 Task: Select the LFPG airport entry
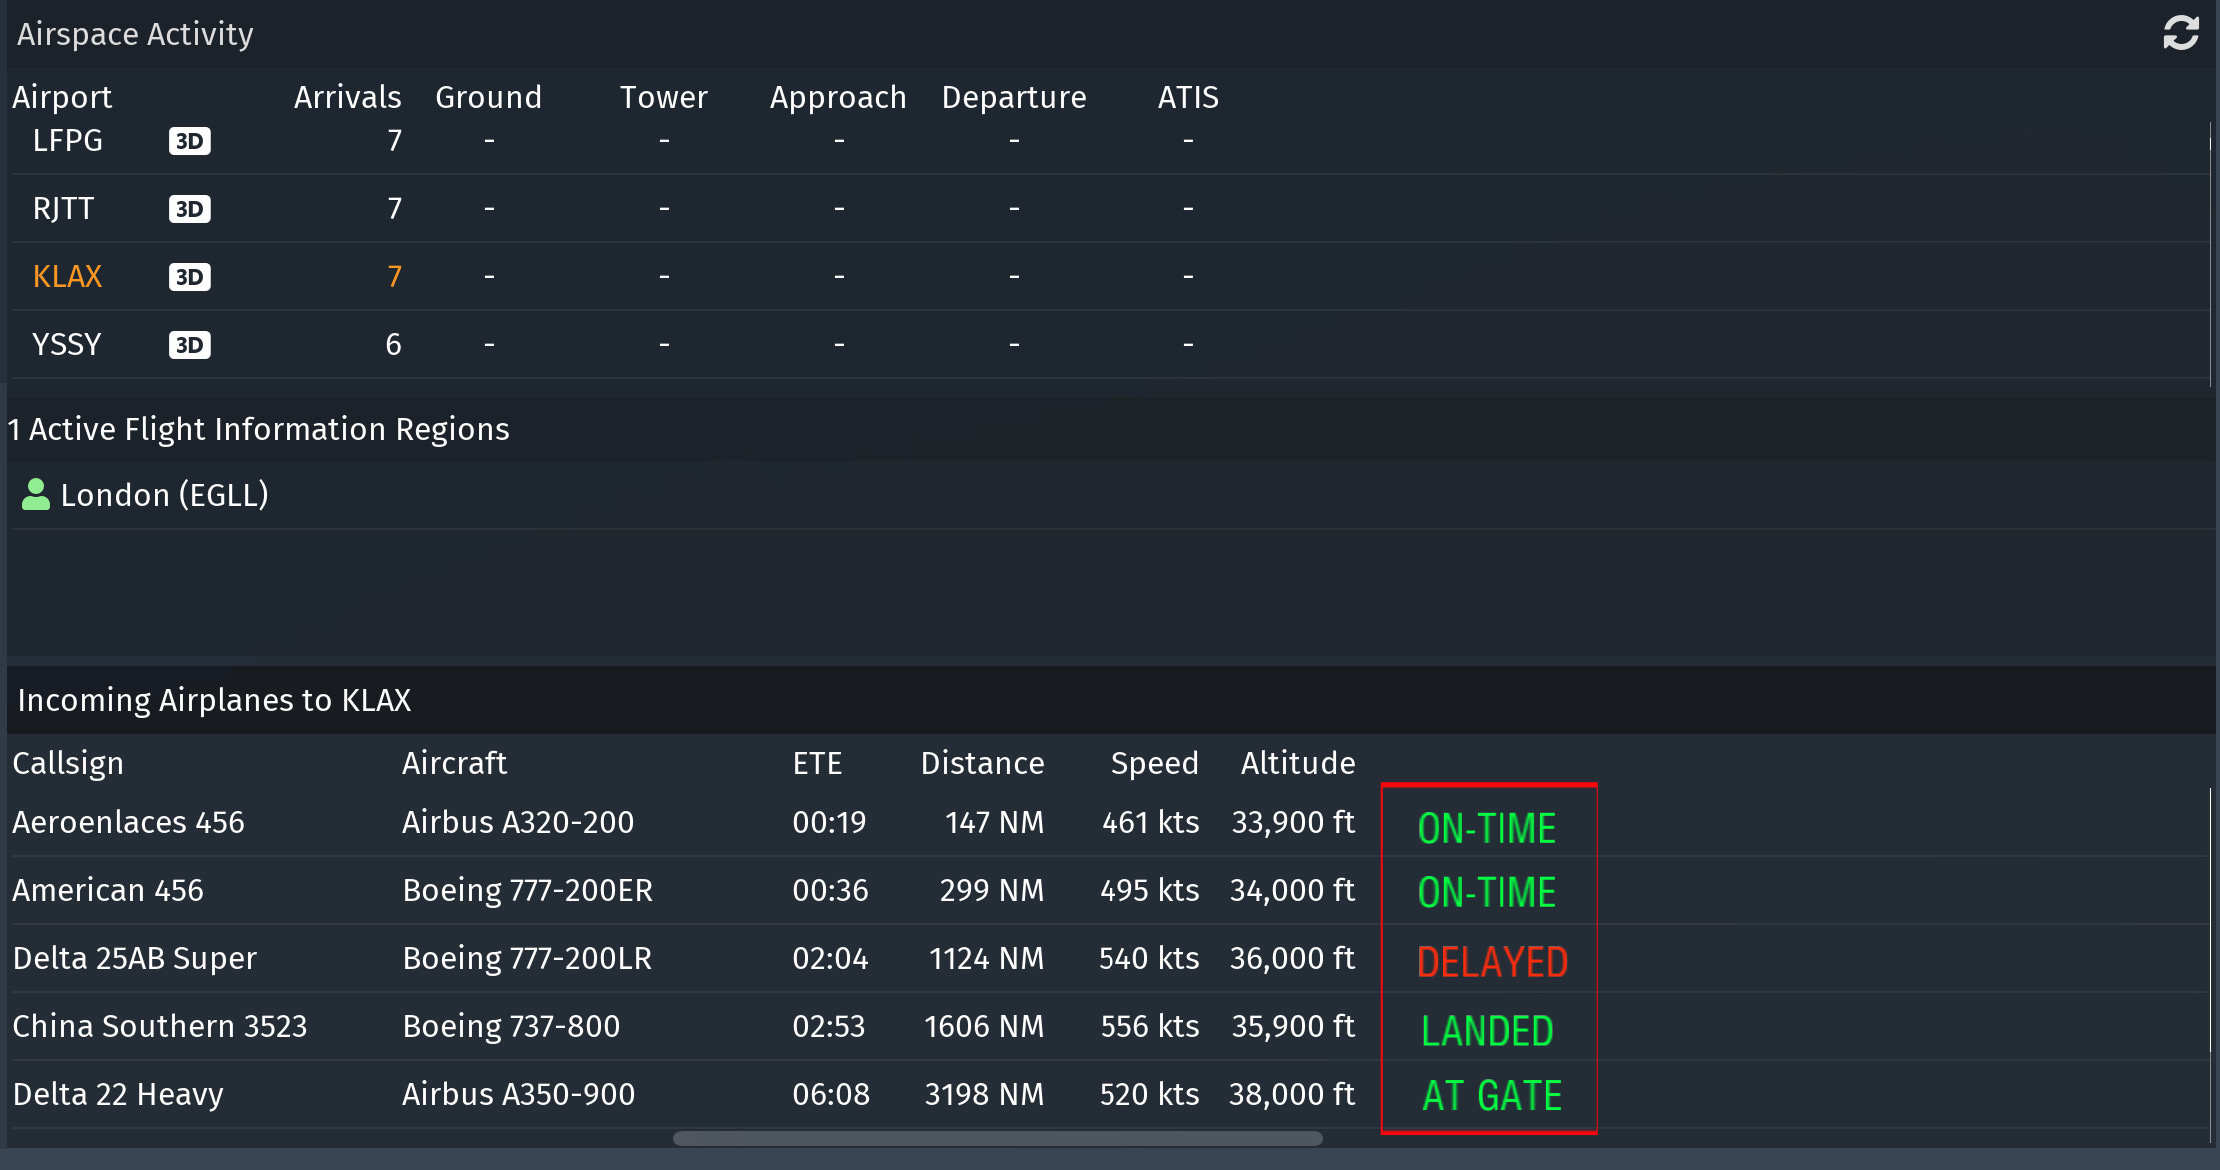pos(67,141)
